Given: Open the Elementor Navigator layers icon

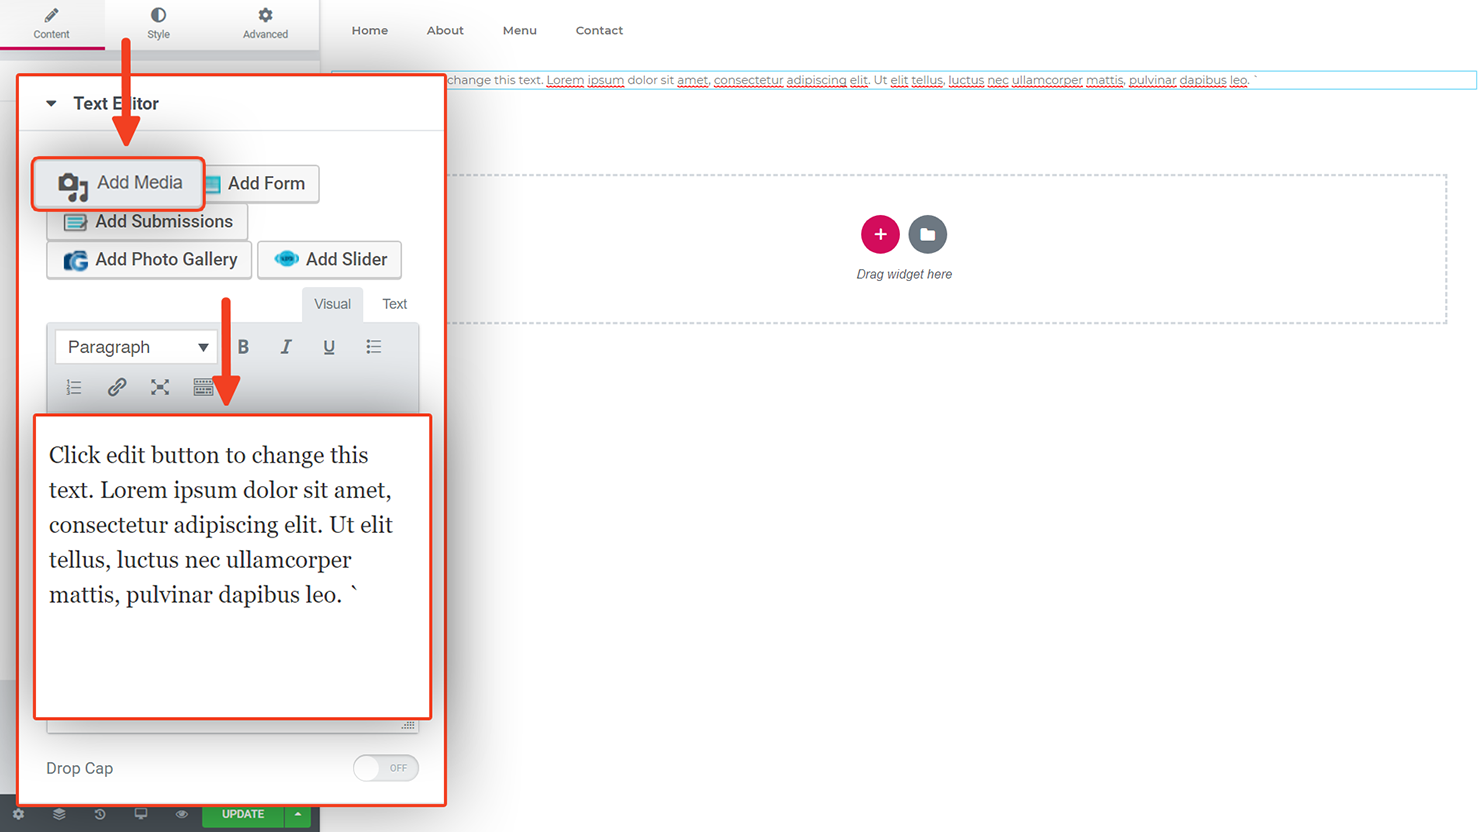Looking at the screenshot, I should pyautogui.click(x=58, y=814).
